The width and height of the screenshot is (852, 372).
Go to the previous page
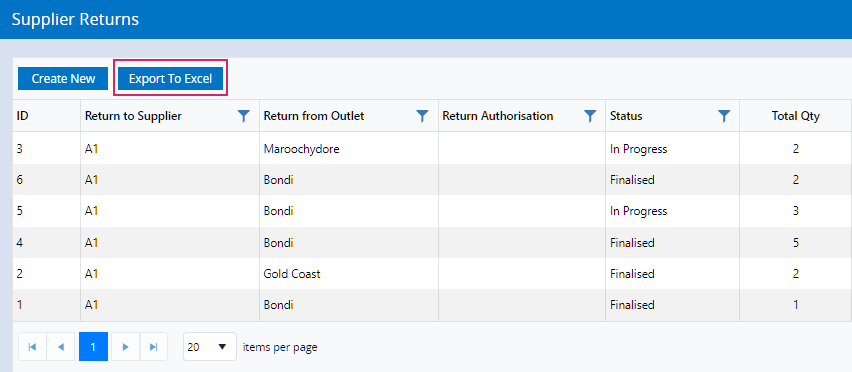(x=61, y=346)
